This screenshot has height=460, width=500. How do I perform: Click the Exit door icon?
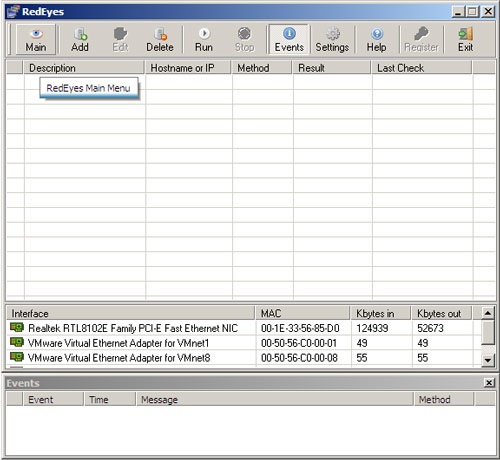click(465, 34)
